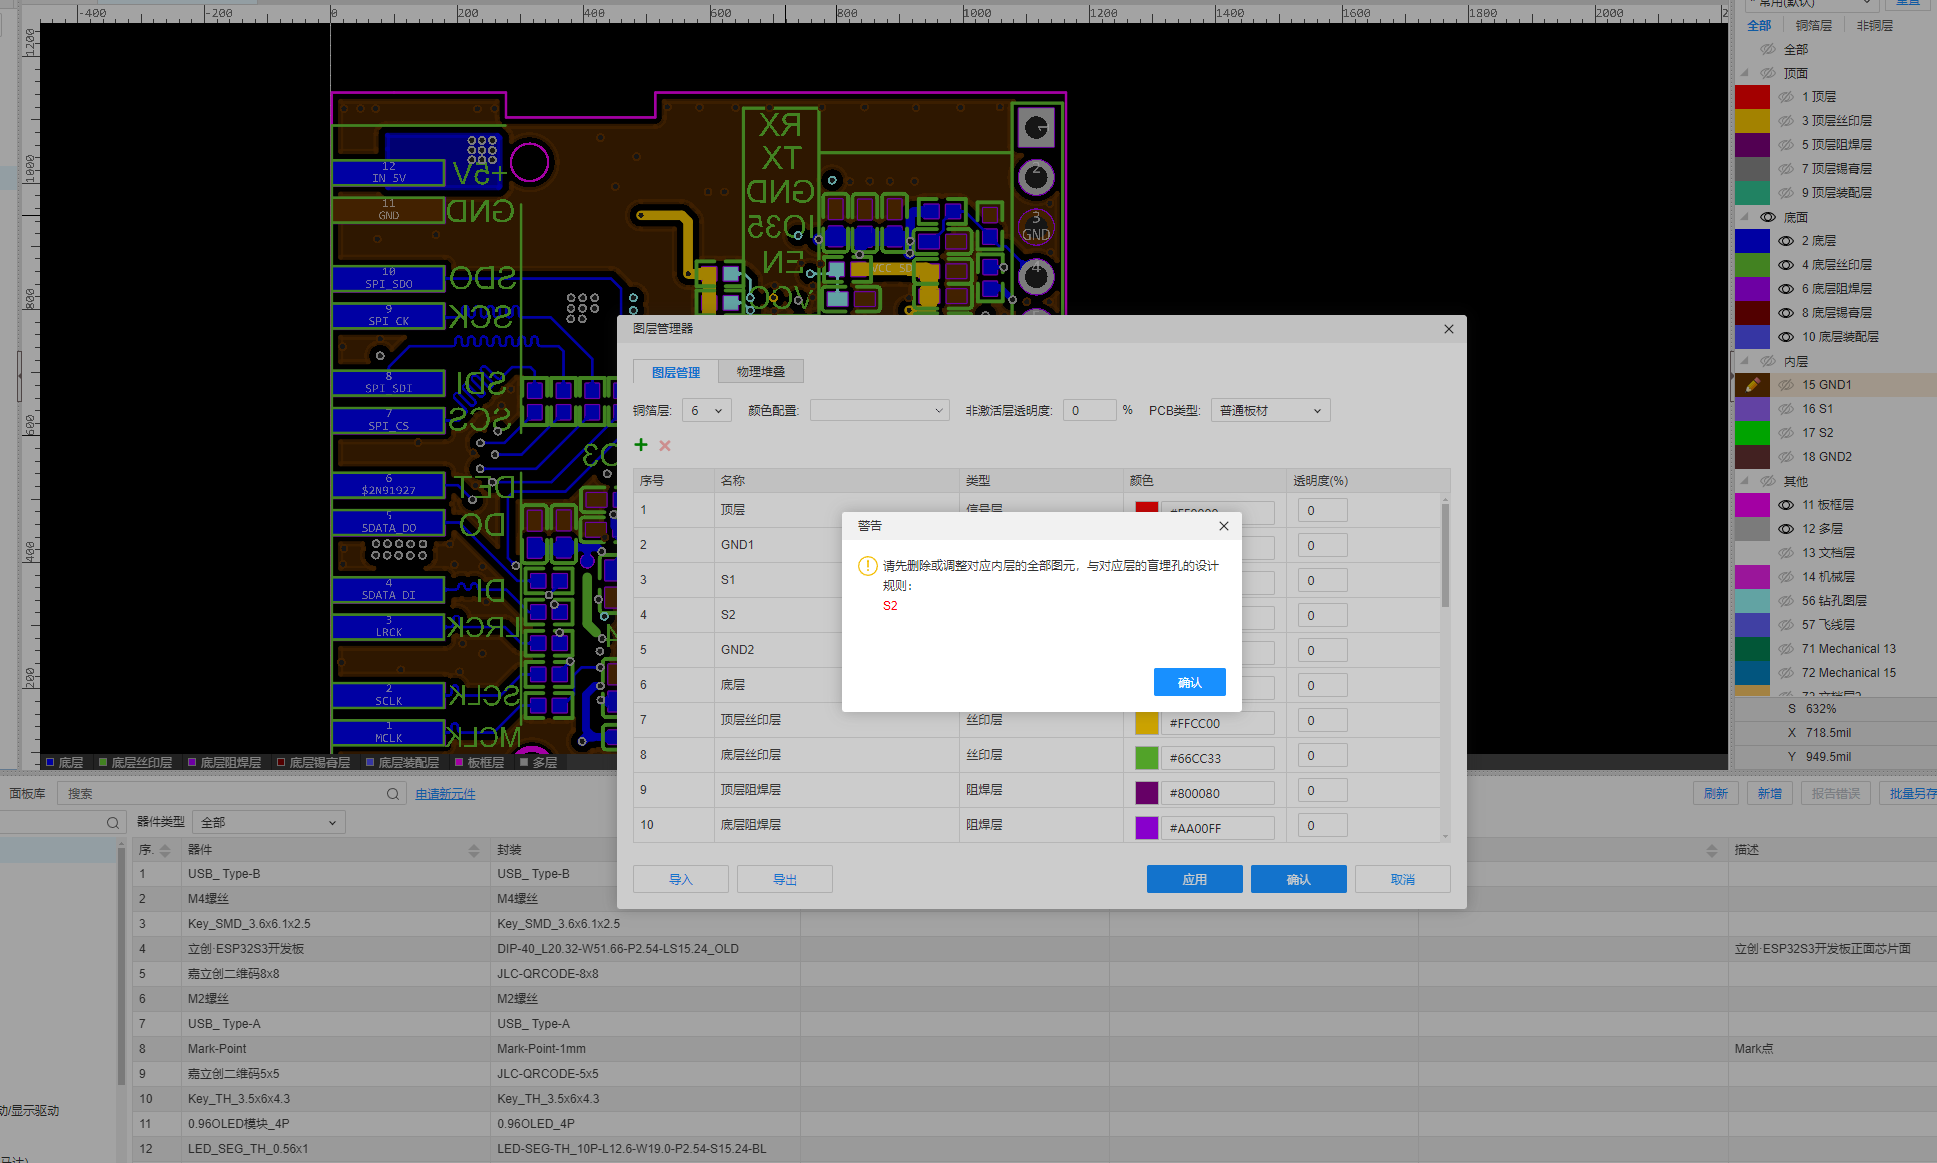
Task: Click 确认 in the warning dialog
Action: [1189, 682]
